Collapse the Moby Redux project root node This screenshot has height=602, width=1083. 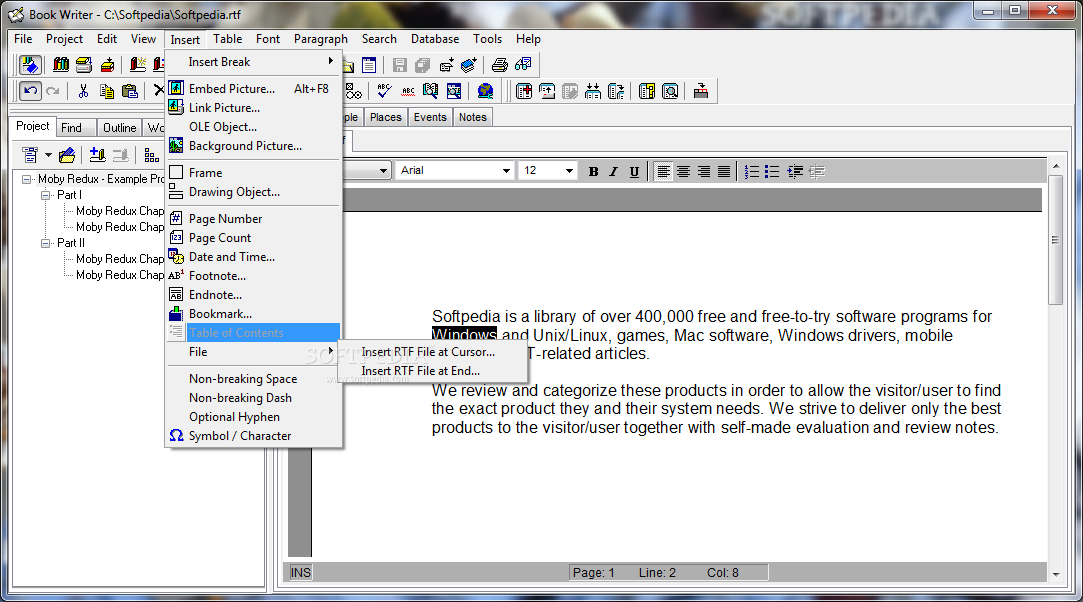pos(26,179)
